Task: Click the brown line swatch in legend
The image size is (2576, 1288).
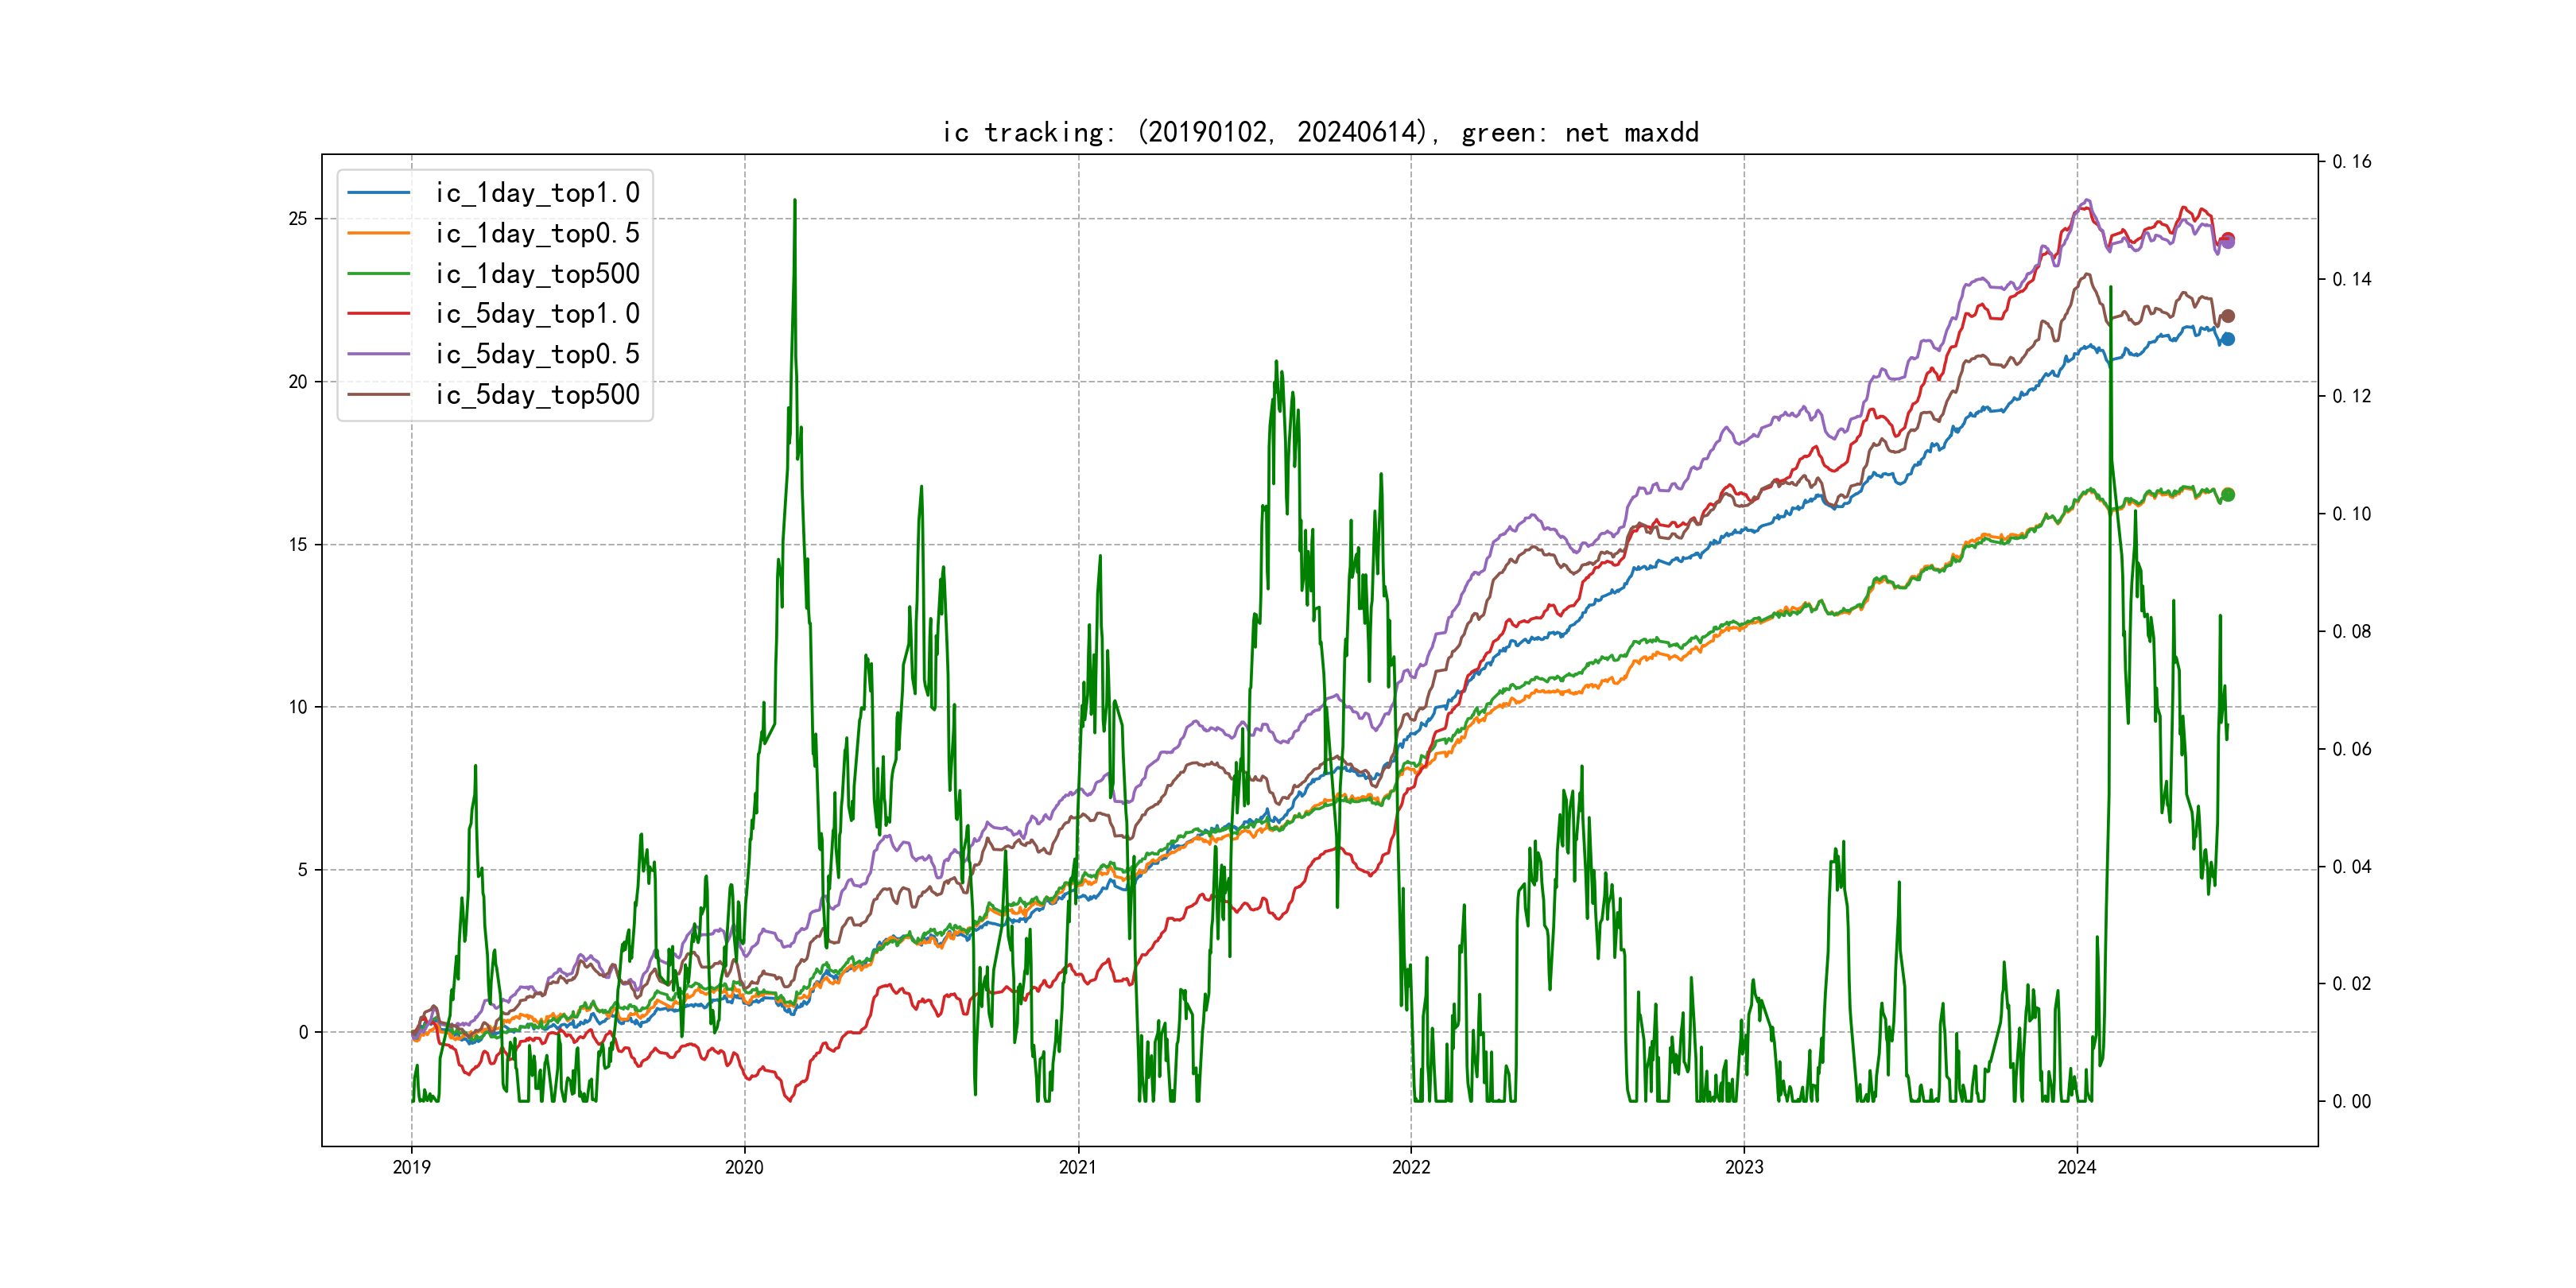Action: [379, 395]
